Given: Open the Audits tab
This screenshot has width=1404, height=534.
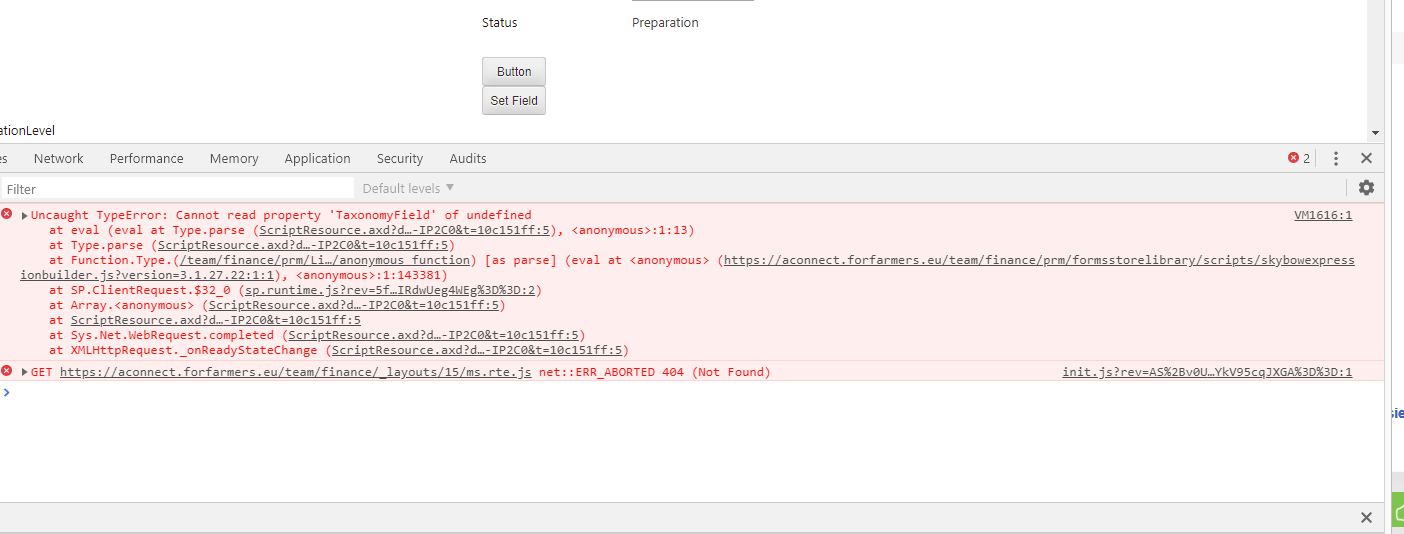Looking at the screenshot, I should click(467, 158).
